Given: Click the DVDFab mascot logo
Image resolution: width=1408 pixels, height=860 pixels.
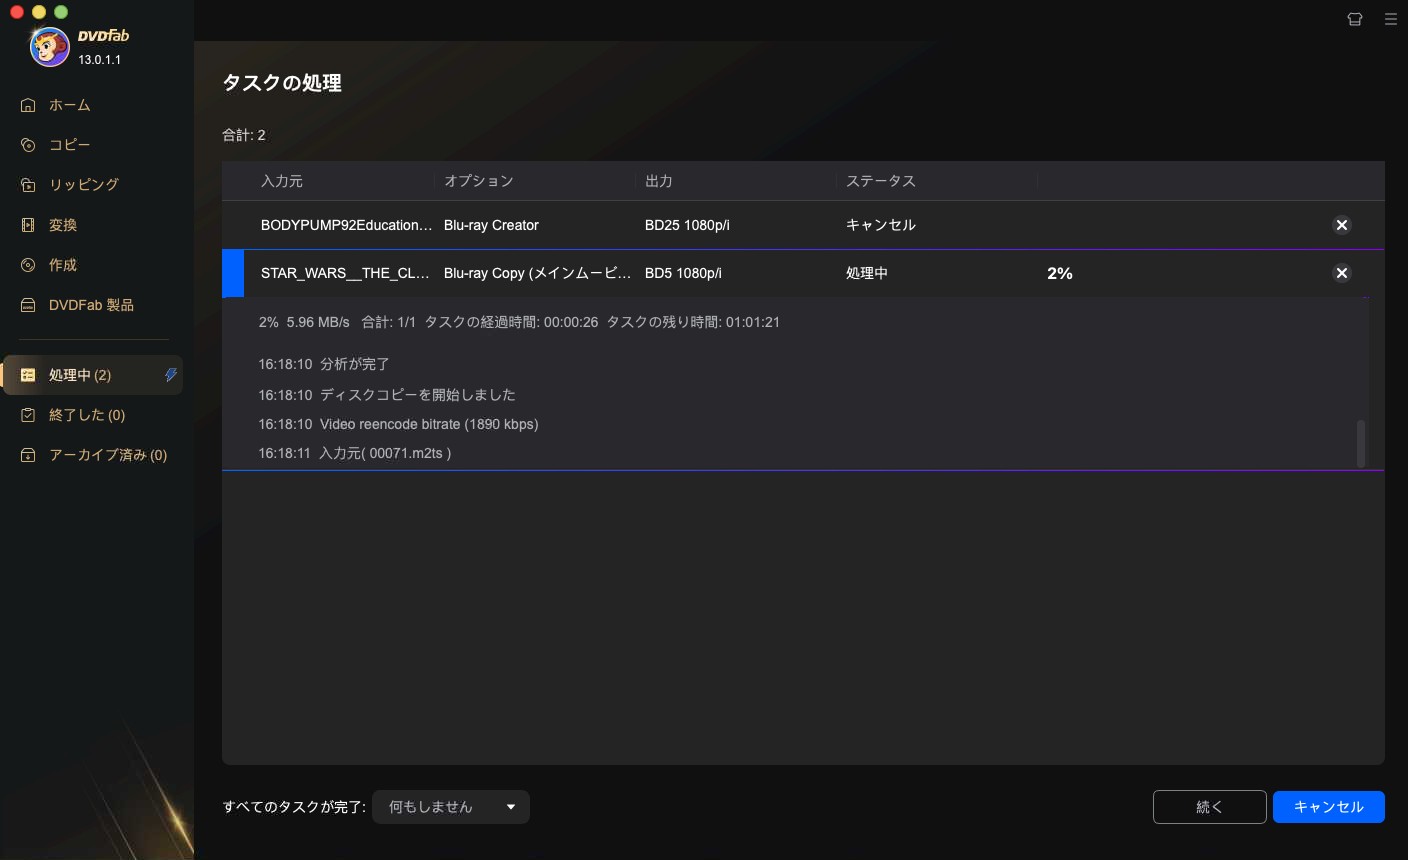Looking at the screenshot, I should [49, 47].
